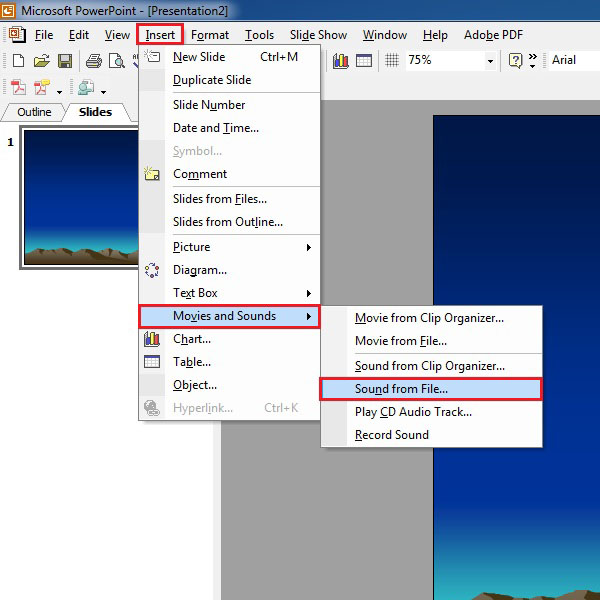
Task: Select Record Sound
Action: [x=432, y=435]
